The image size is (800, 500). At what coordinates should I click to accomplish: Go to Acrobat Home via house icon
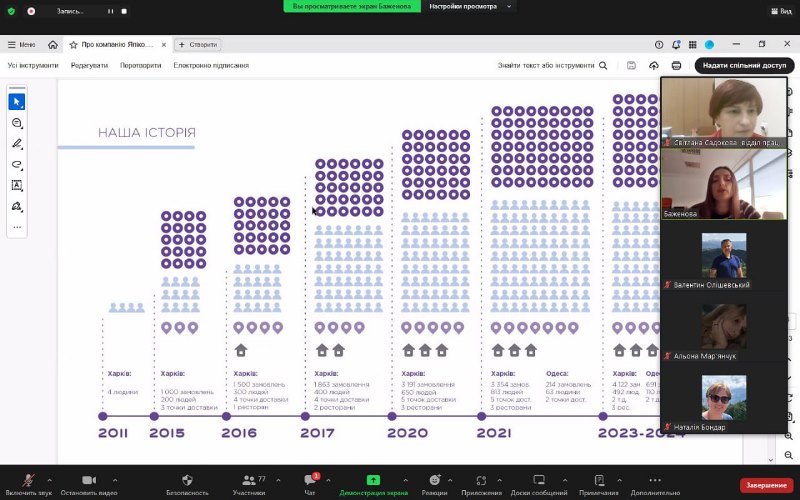[53, 45]
